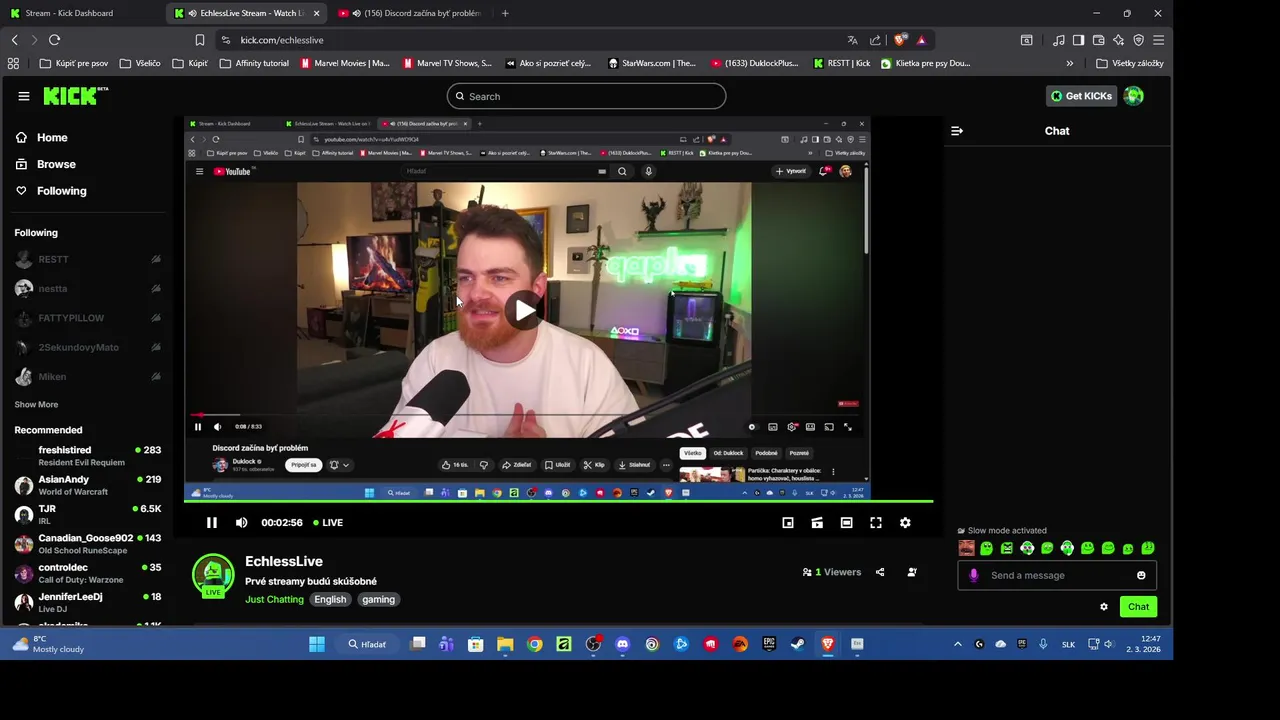Open the Brave music playlist icon
The width and height of the screenshot is (1280, 720).
point(1058,40)
